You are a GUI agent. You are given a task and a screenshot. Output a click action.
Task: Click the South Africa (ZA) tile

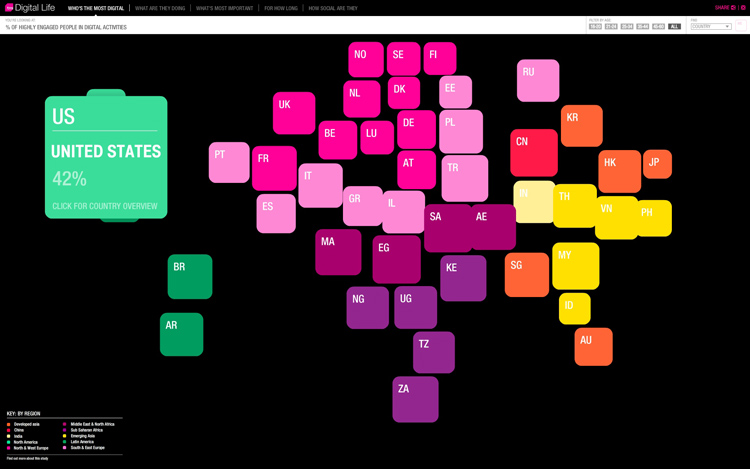tap(415, 399)
